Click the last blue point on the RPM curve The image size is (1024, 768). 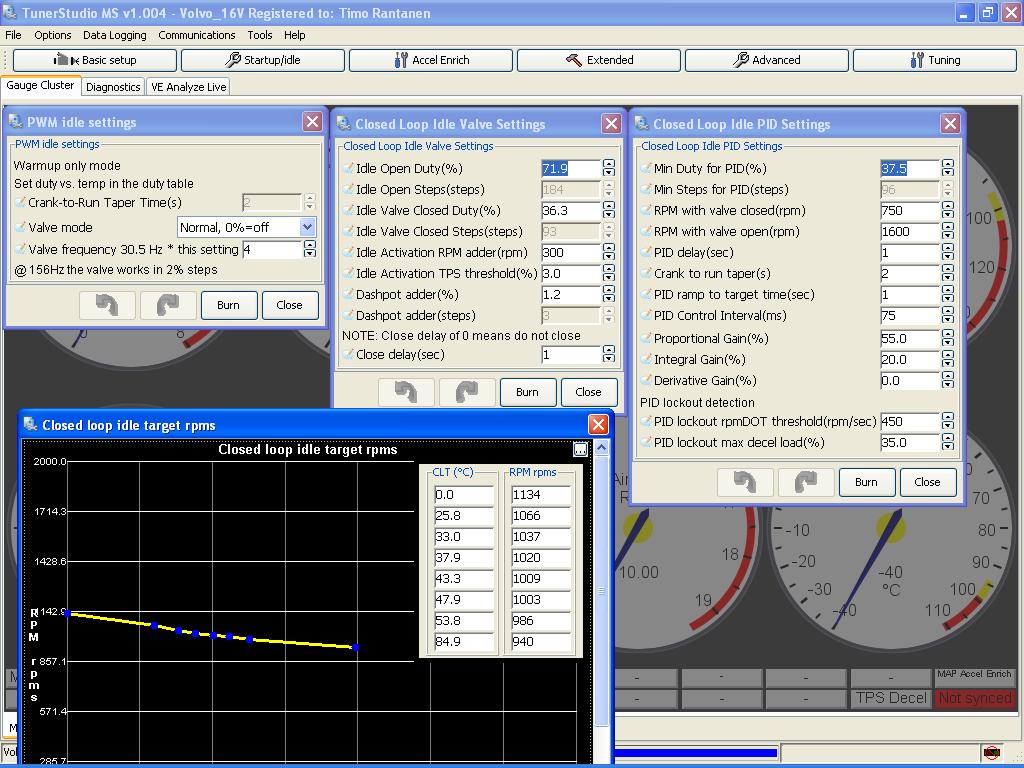355,647
